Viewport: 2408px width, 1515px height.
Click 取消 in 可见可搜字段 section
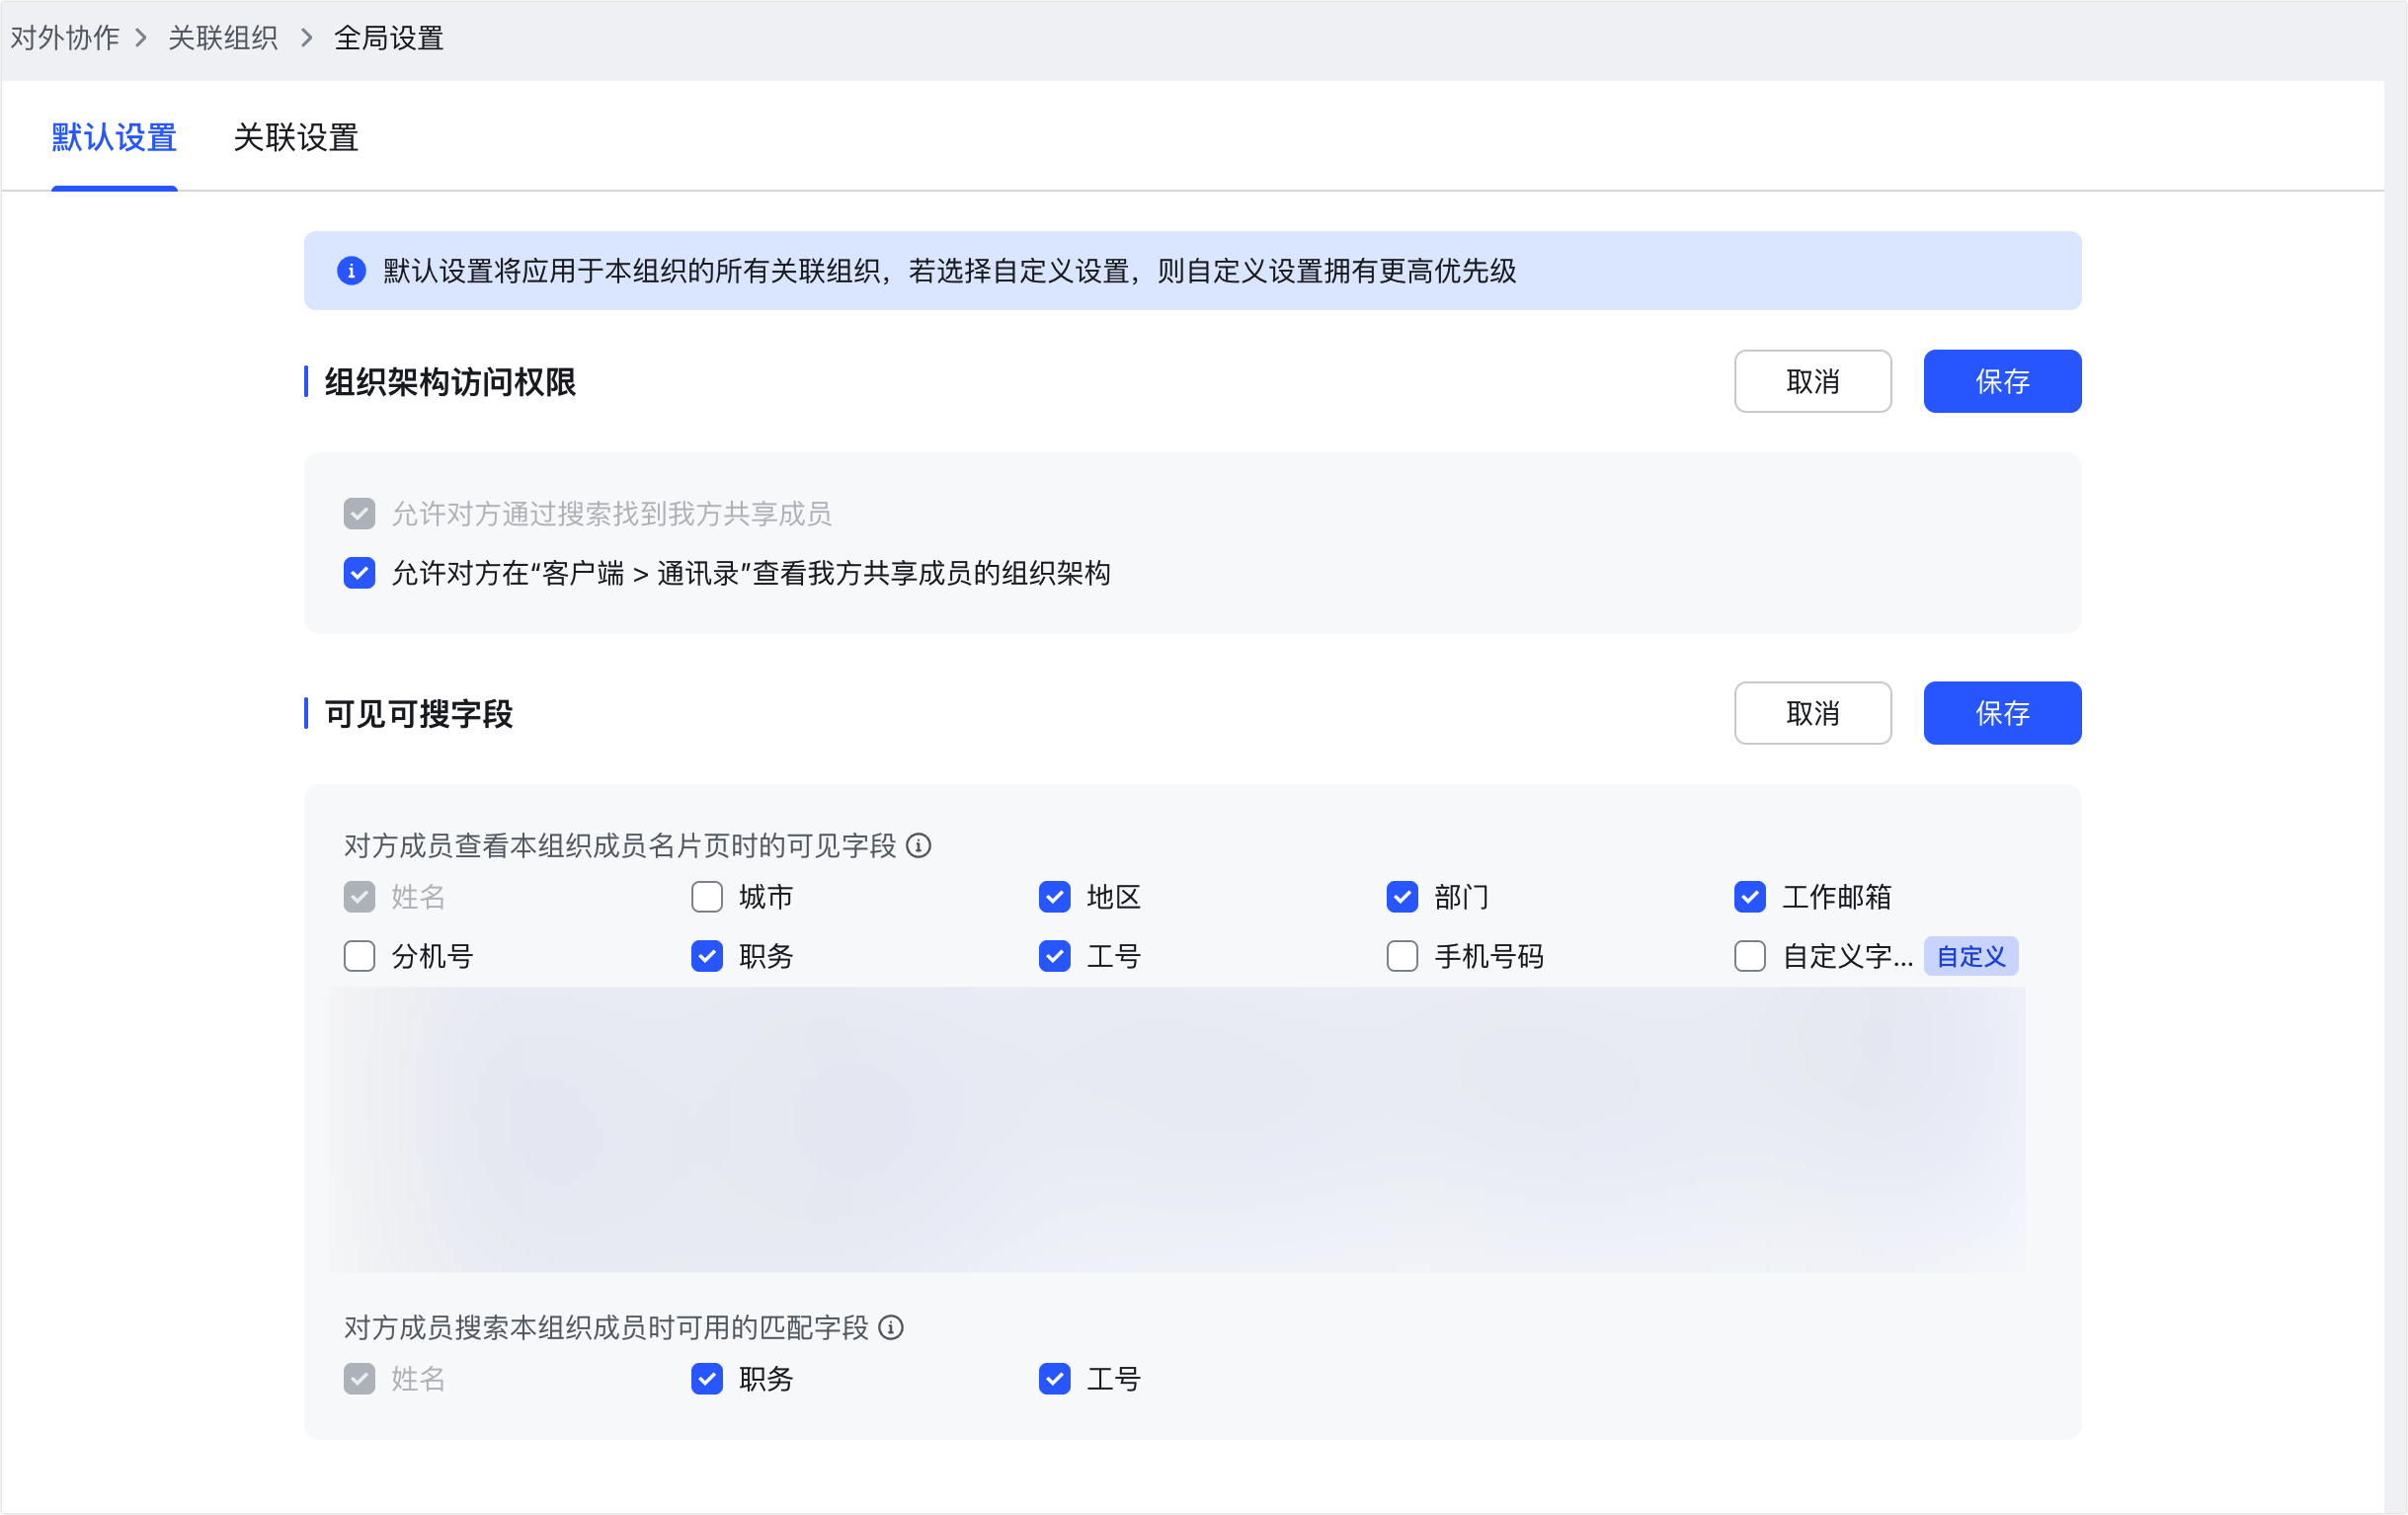click(x=1812, y=713)
